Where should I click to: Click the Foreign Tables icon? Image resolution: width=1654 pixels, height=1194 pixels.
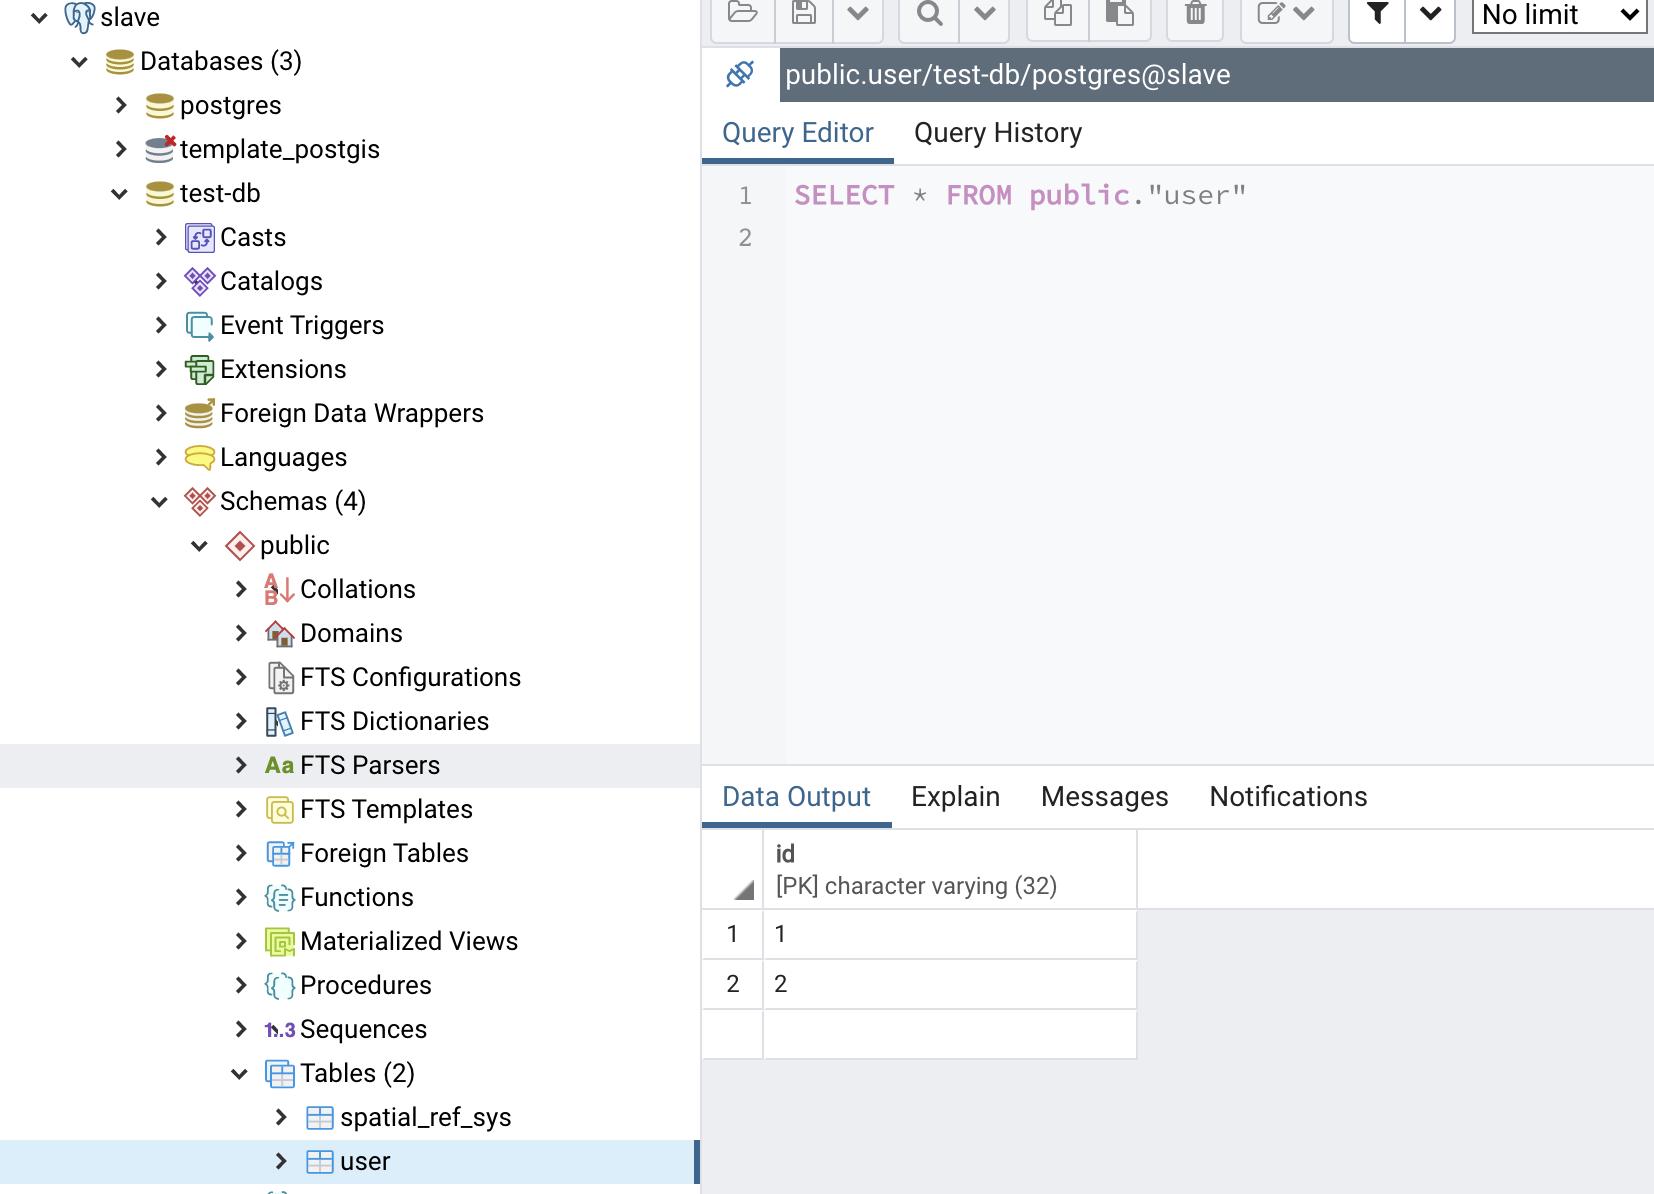(x=280, y=853)
